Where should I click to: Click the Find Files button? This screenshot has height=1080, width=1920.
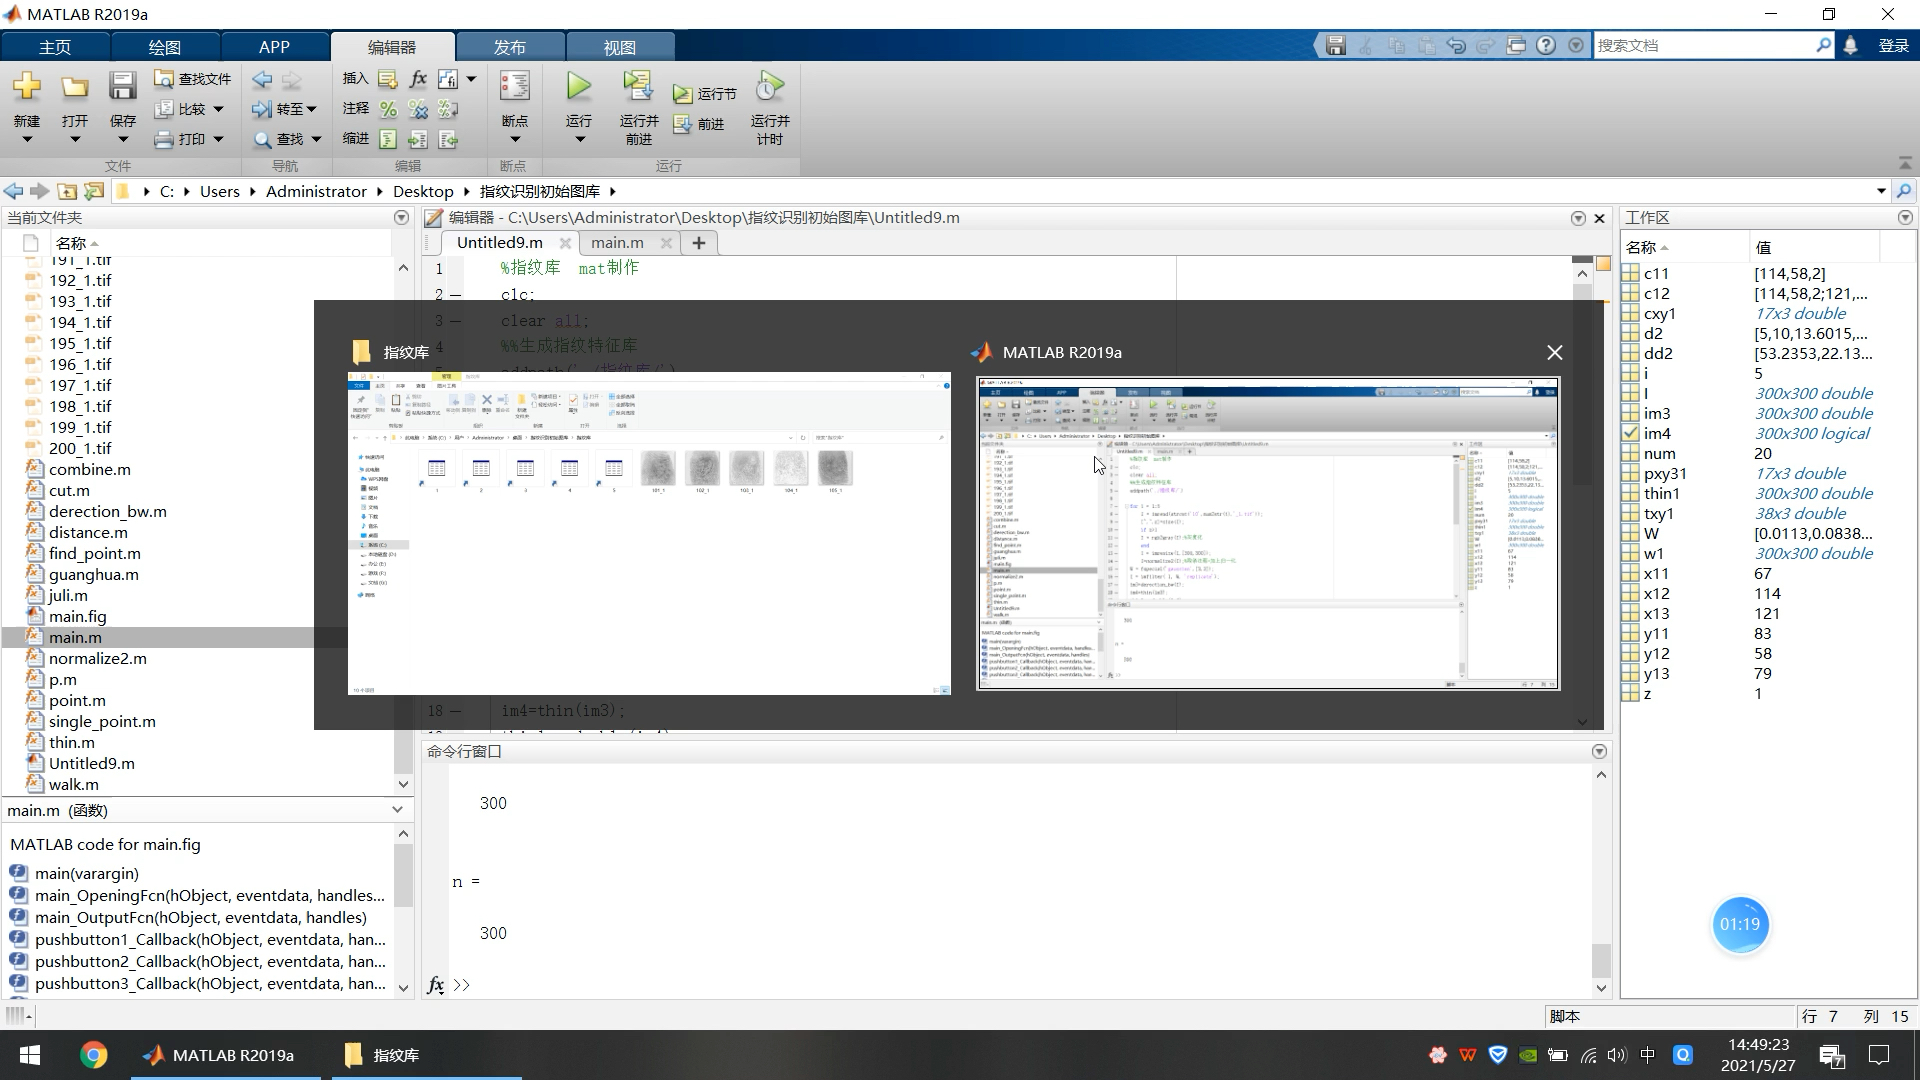pyautogui.click(x=193, y=79)
